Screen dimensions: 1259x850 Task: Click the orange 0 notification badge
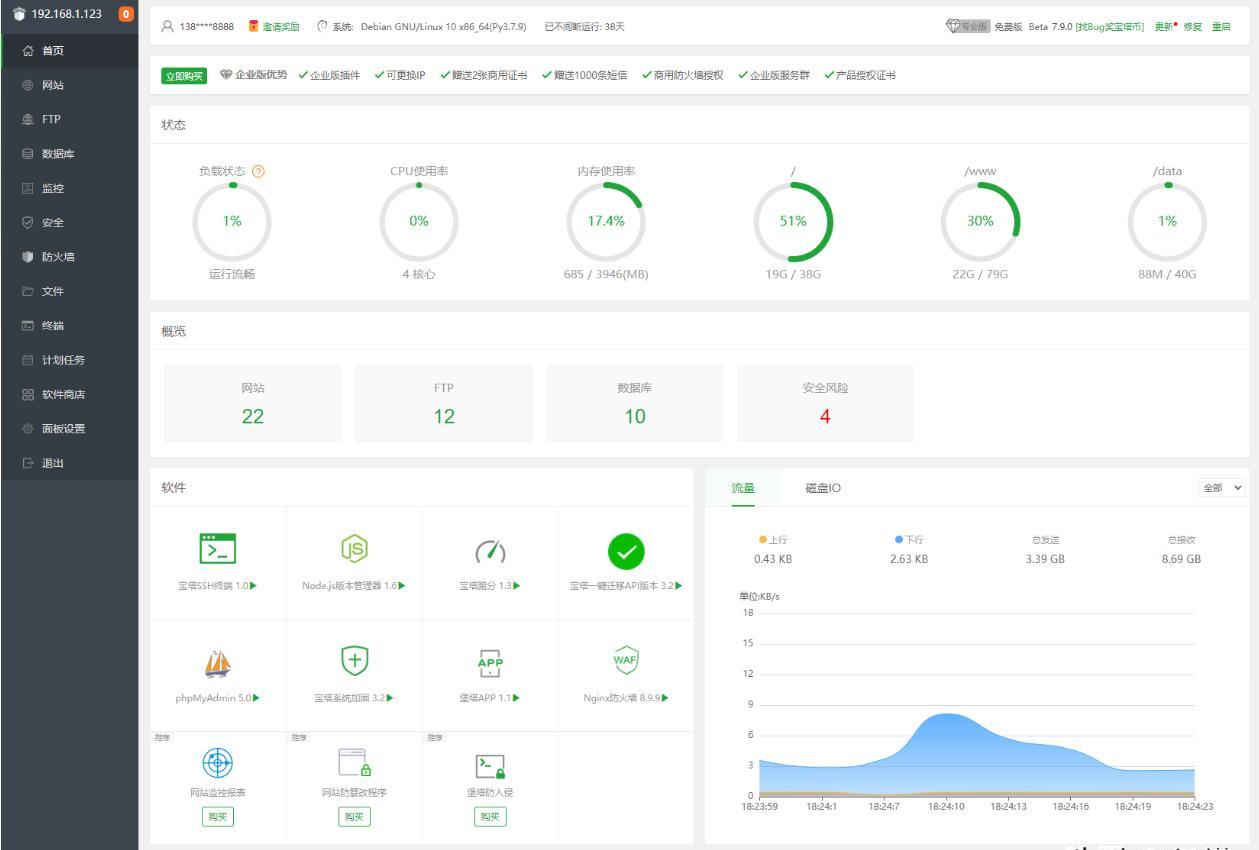(125, 13)
